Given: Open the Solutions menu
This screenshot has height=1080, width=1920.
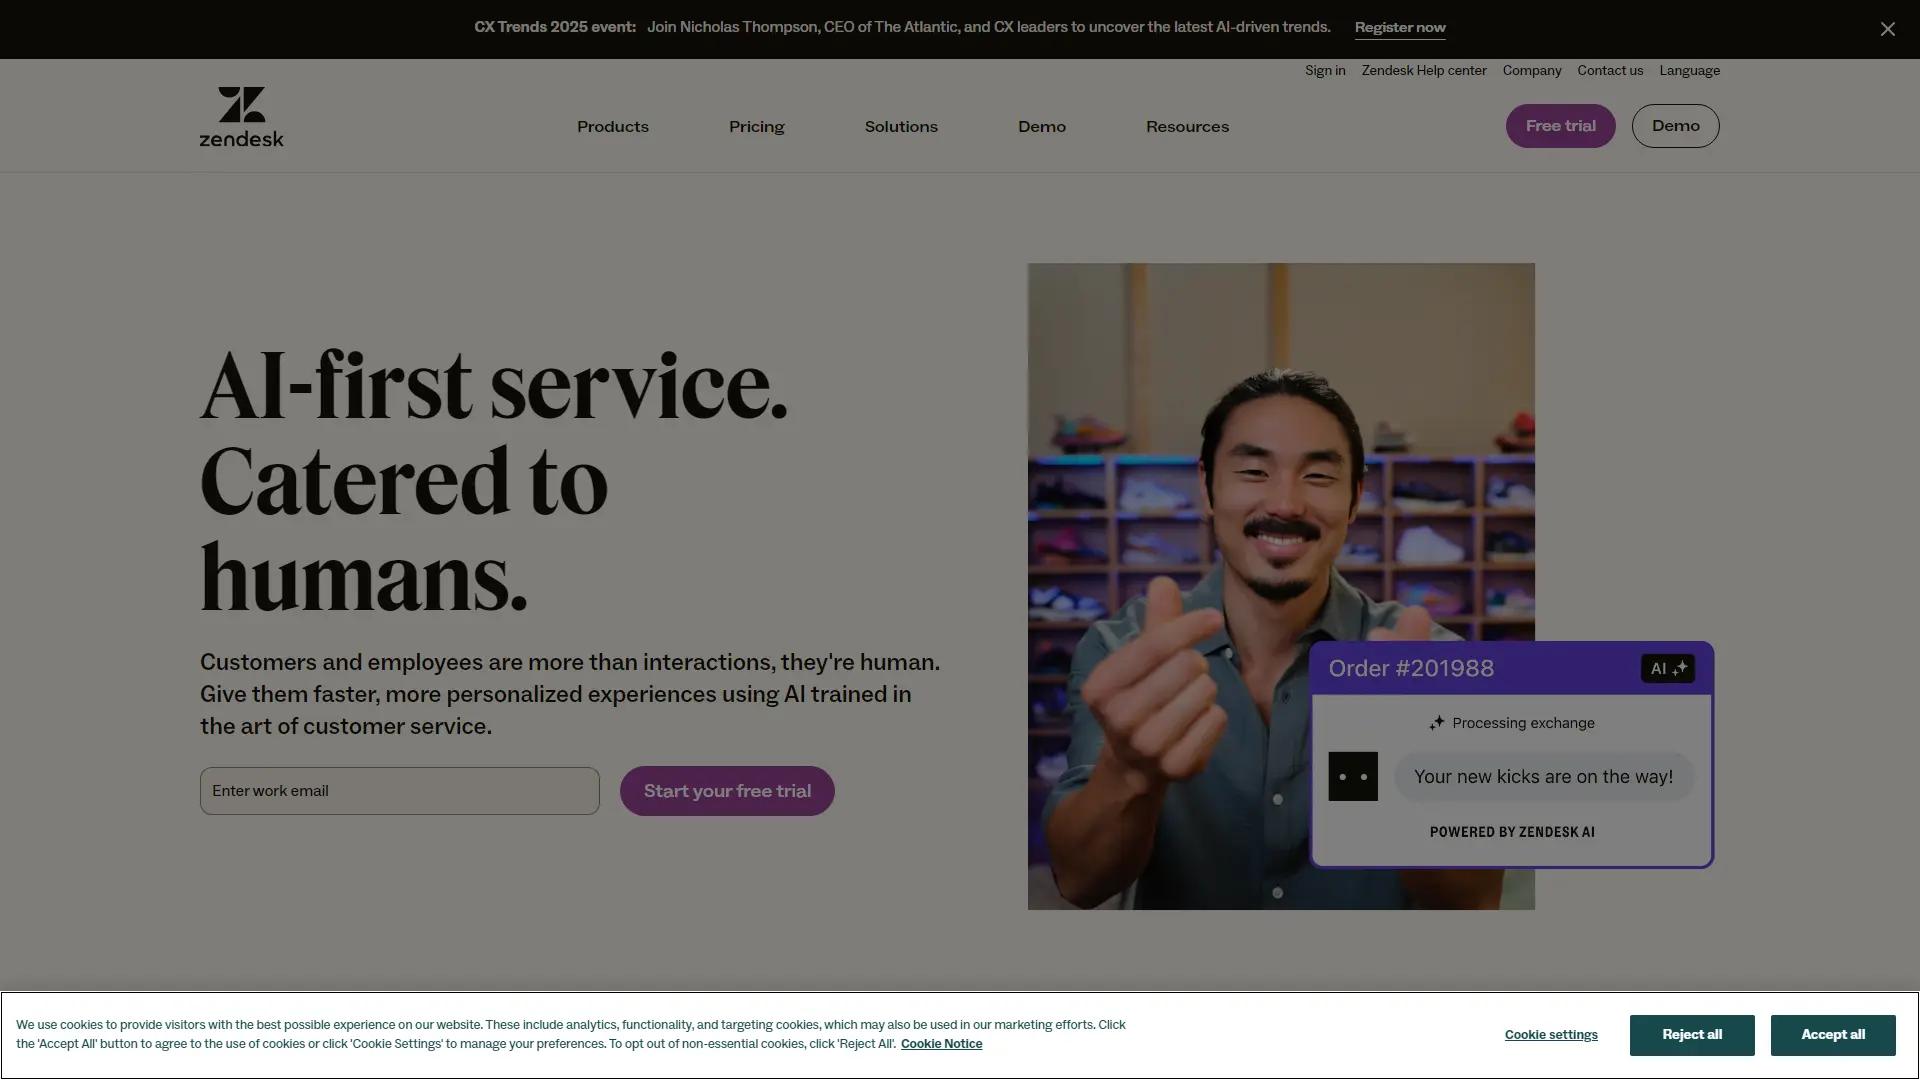Looking at the screenshot, I should click(900, 126).
